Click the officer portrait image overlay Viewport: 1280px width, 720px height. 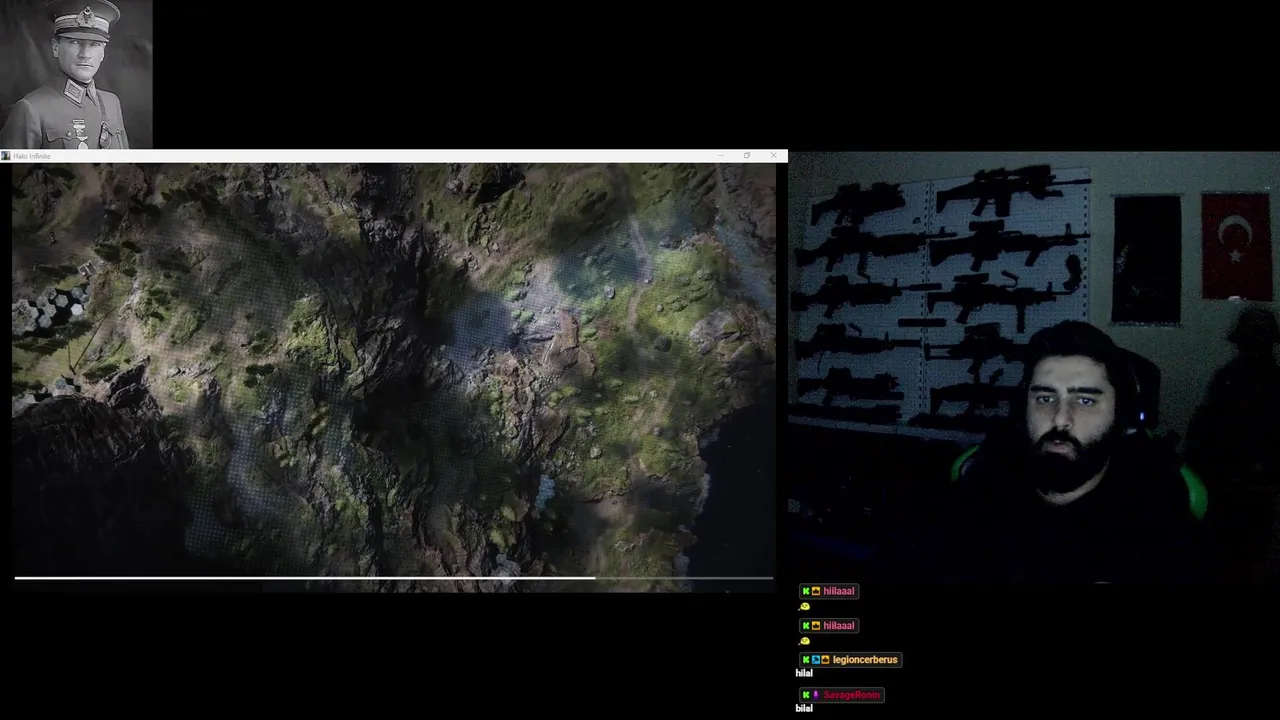click(x=76, y=74)
